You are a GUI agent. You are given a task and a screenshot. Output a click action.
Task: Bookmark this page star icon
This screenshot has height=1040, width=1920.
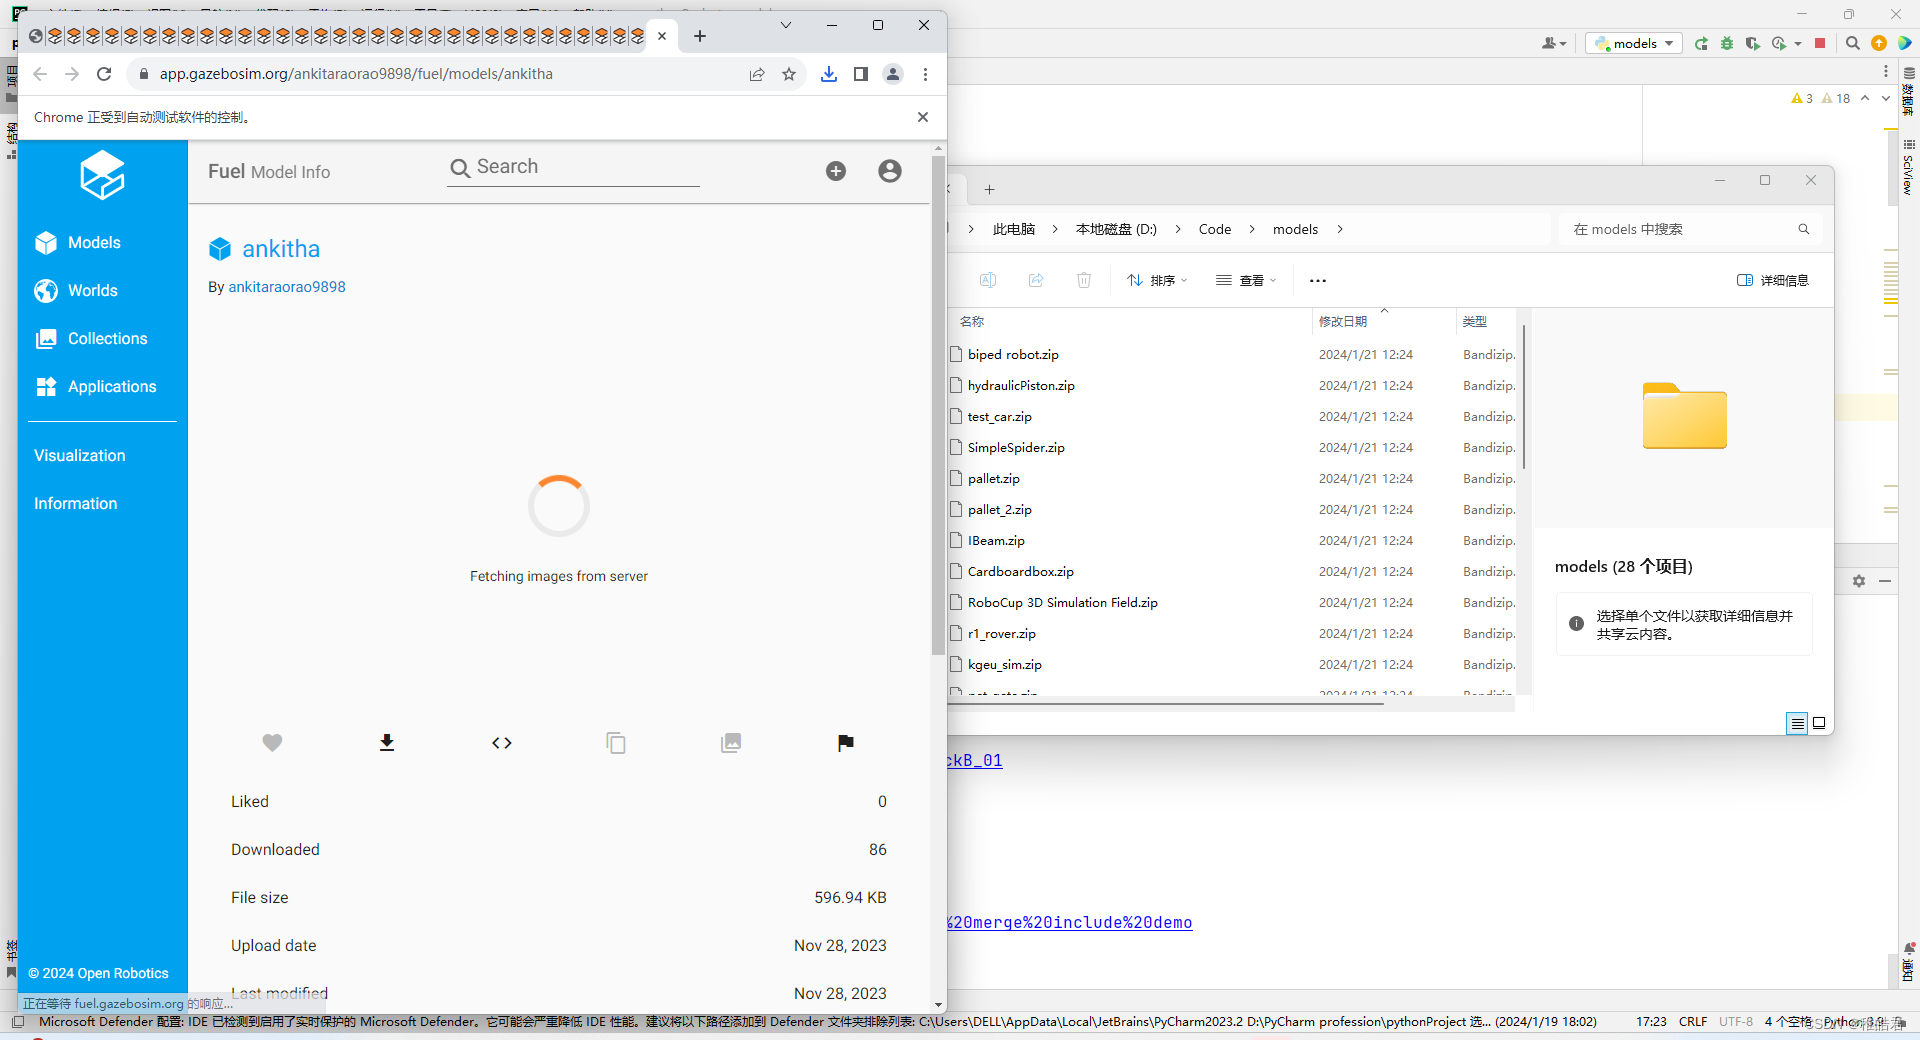(x=789, y=74)
